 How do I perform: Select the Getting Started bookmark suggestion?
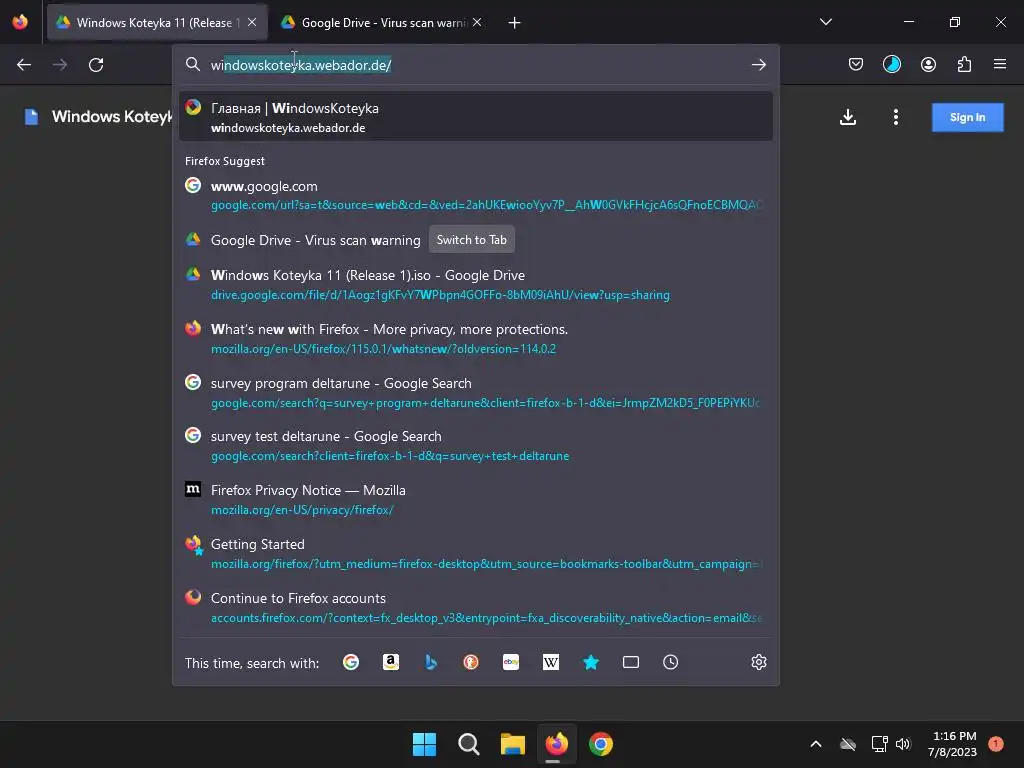[475, 554]
